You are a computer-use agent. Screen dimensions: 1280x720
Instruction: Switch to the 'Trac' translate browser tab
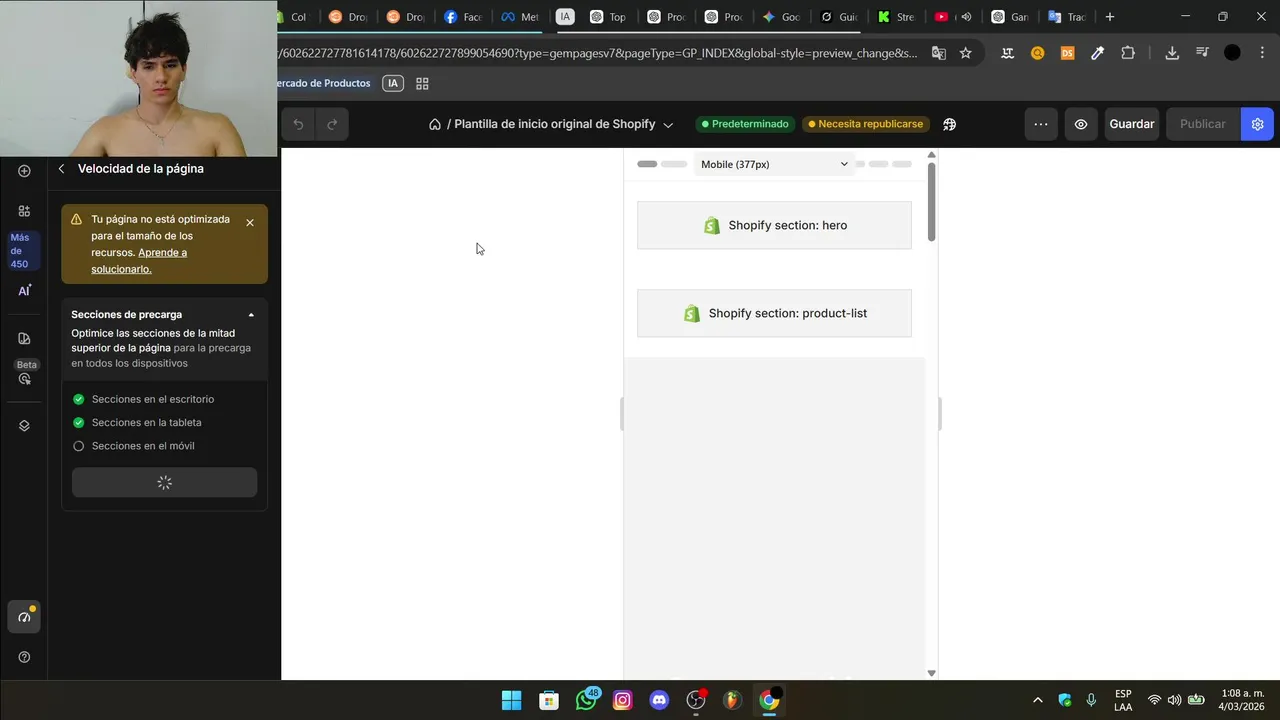point(1067,17)
